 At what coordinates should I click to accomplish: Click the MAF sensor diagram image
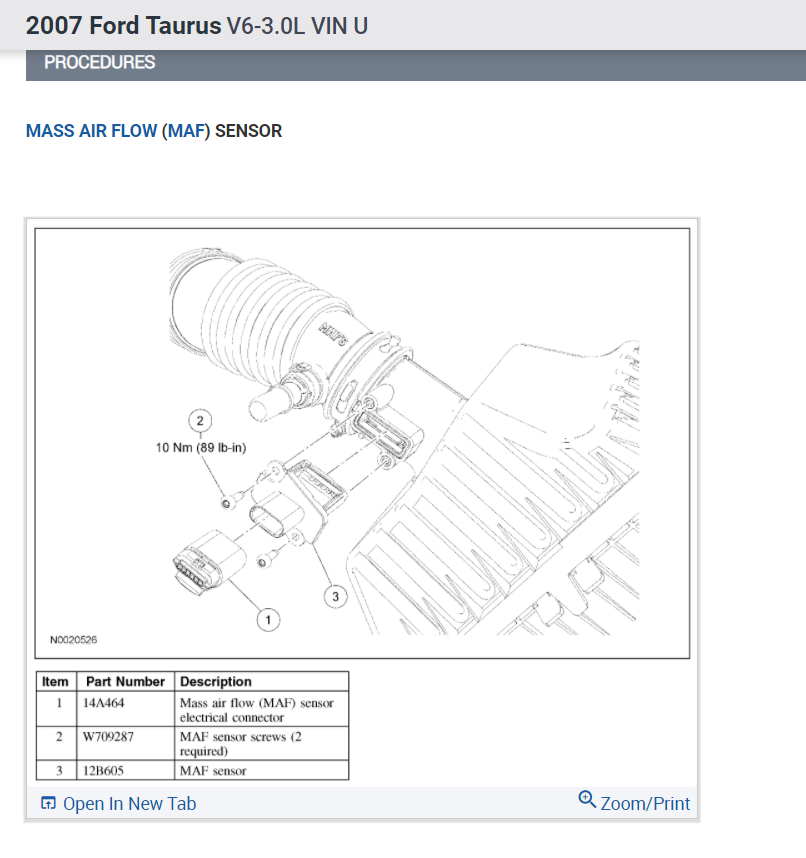coord(362,443)
